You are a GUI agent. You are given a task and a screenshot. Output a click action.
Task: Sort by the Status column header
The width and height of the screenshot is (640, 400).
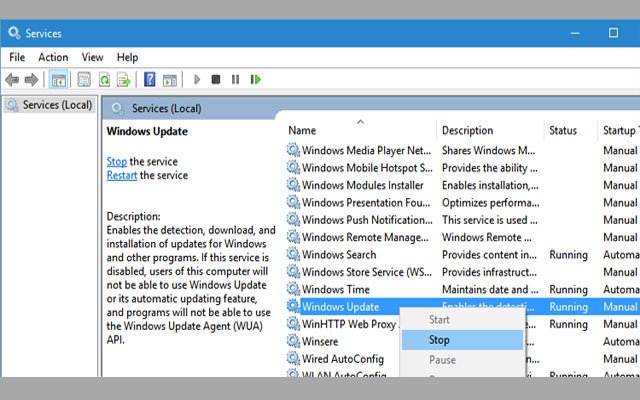(x=563, y=131)
